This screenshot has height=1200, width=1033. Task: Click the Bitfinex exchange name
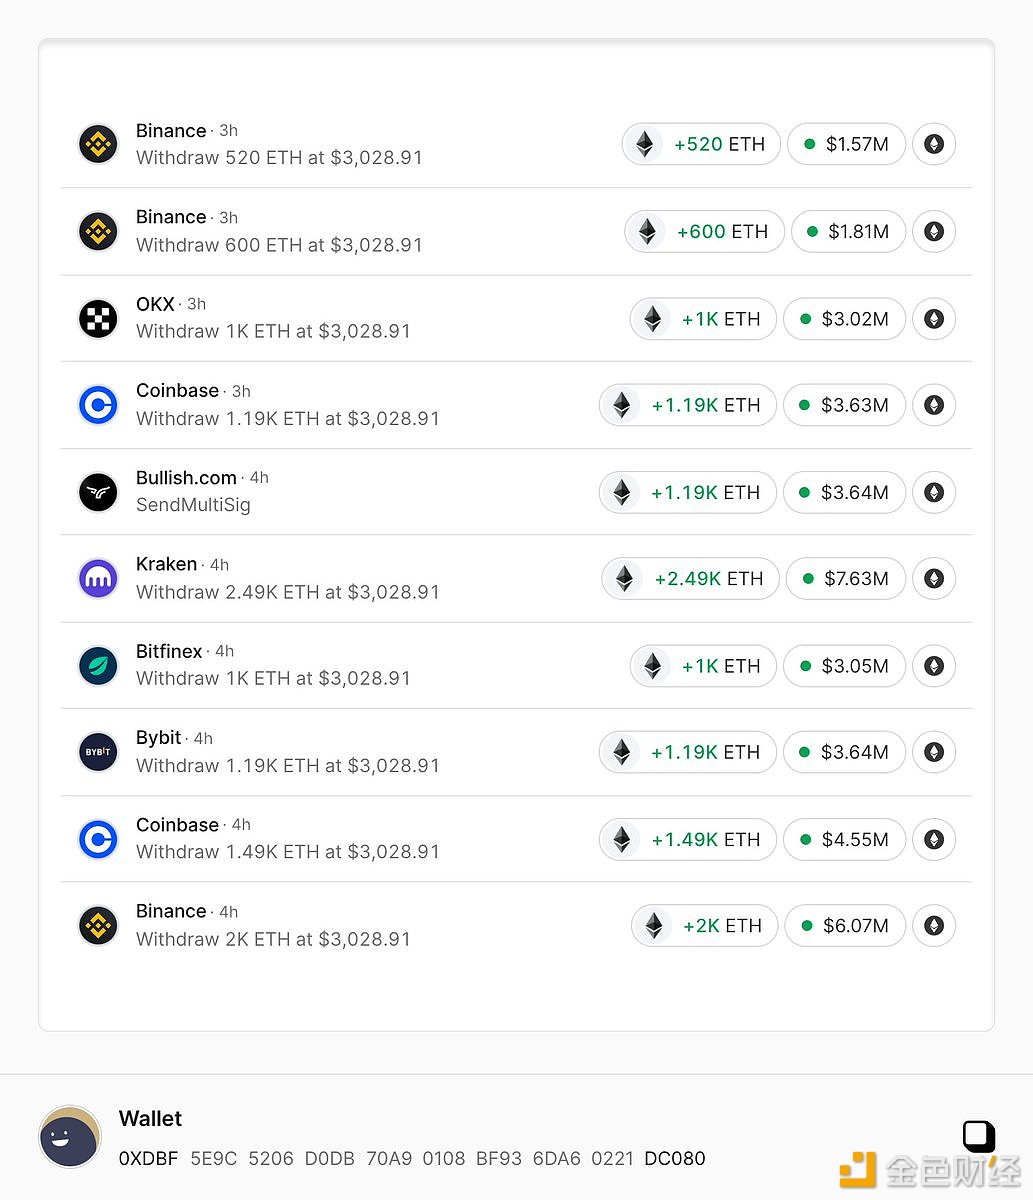click(169, 651)
